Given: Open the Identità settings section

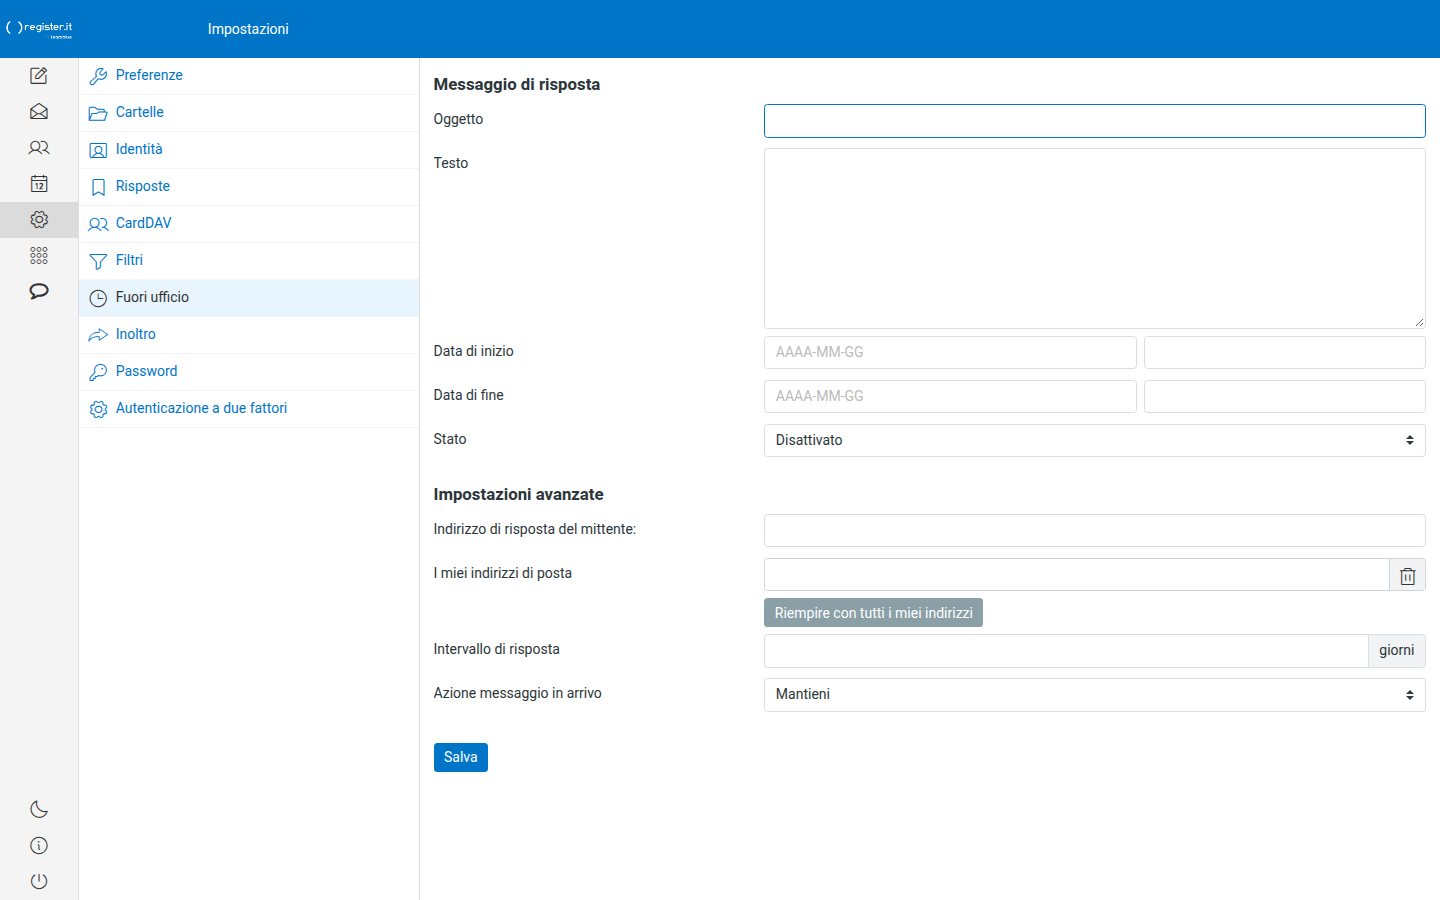Looking at the screenshot, I should click(x=249, y=150).
